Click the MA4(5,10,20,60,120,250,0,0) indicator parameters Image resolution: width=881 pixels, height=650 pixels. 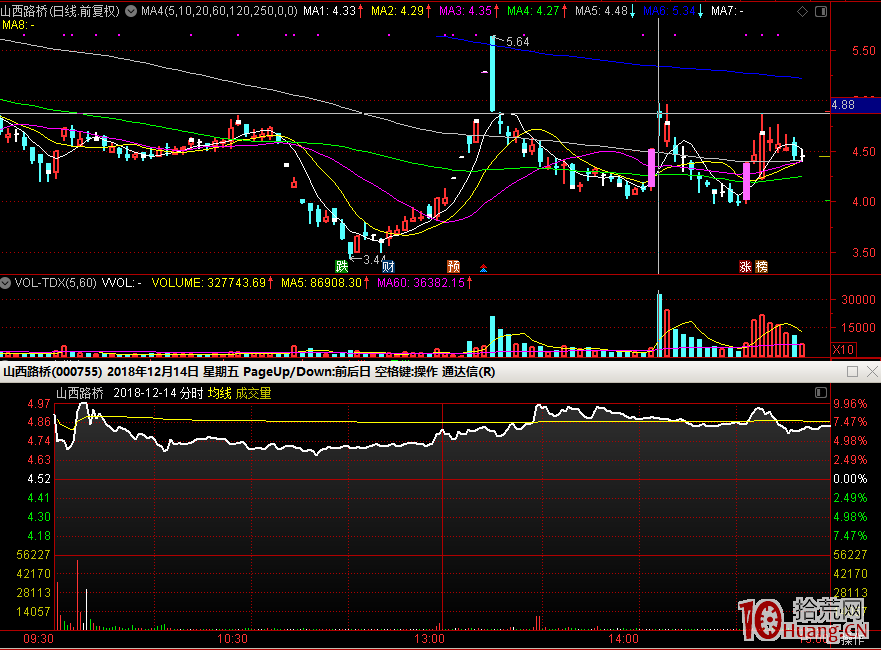[219, 11]
